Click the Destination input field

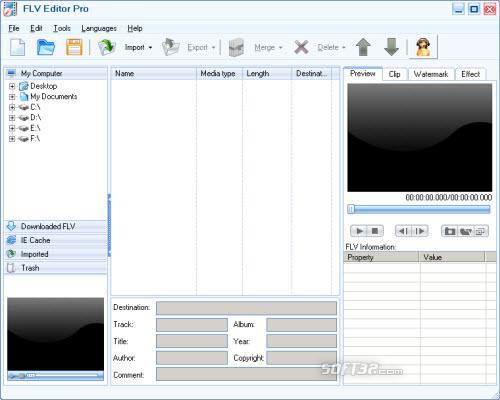tap(246, 308)
